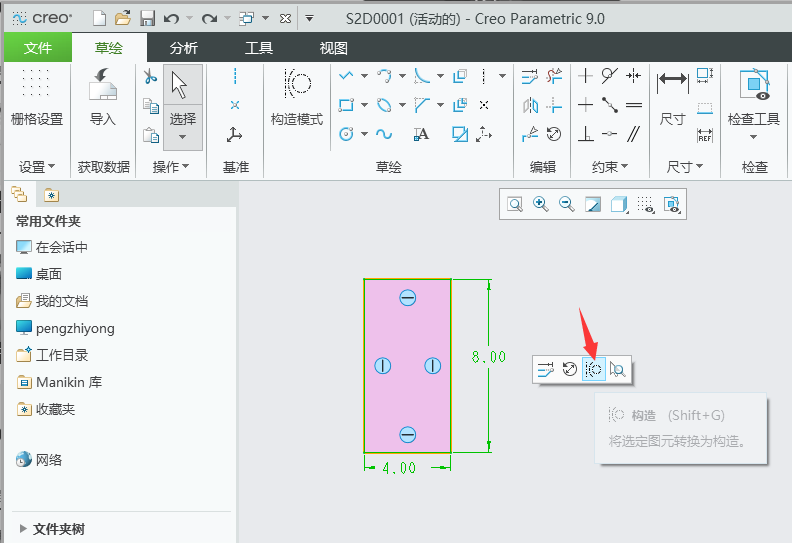792x543 pixels.
Task: Save the sketch with floppy disk icon
Action: (x=147, y=19)
